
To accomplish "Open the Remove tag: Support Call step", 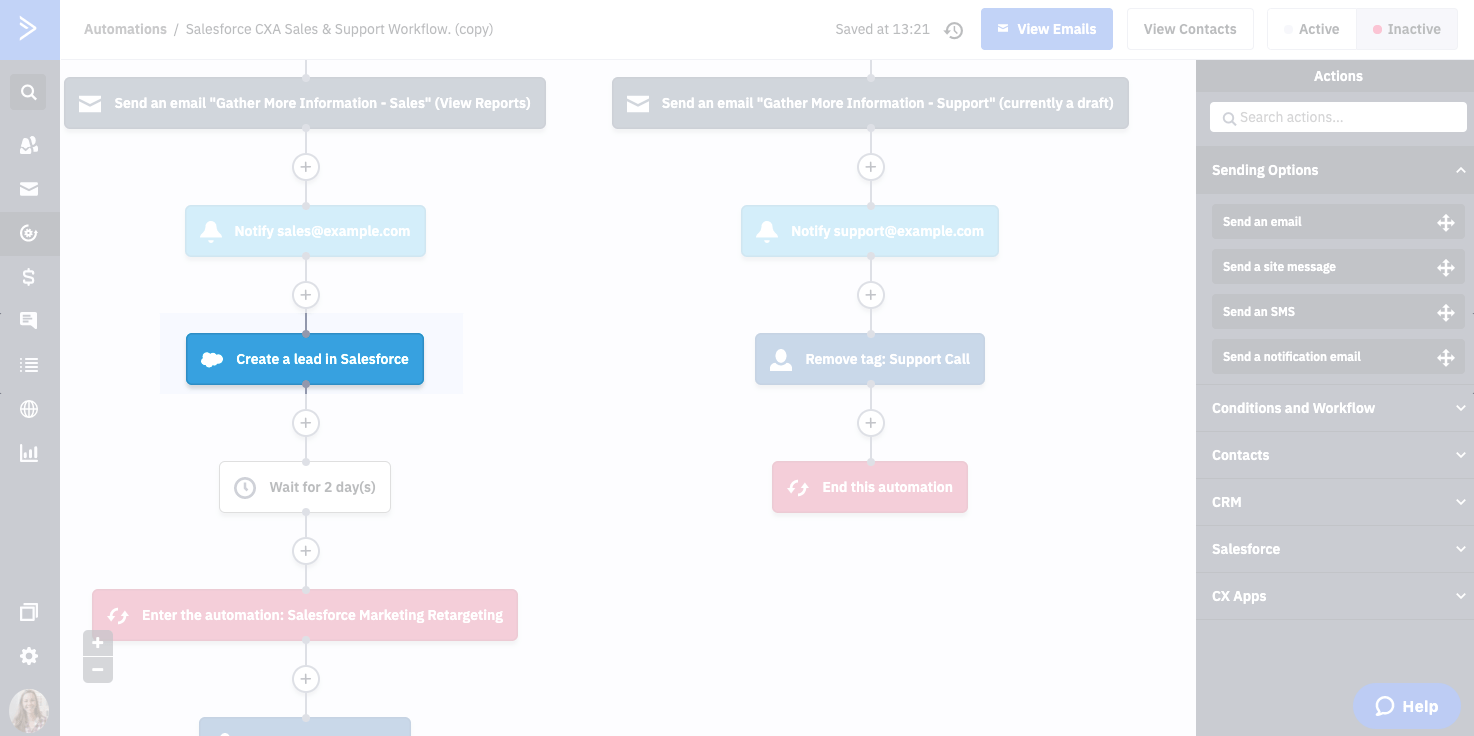I will point(870,359).
